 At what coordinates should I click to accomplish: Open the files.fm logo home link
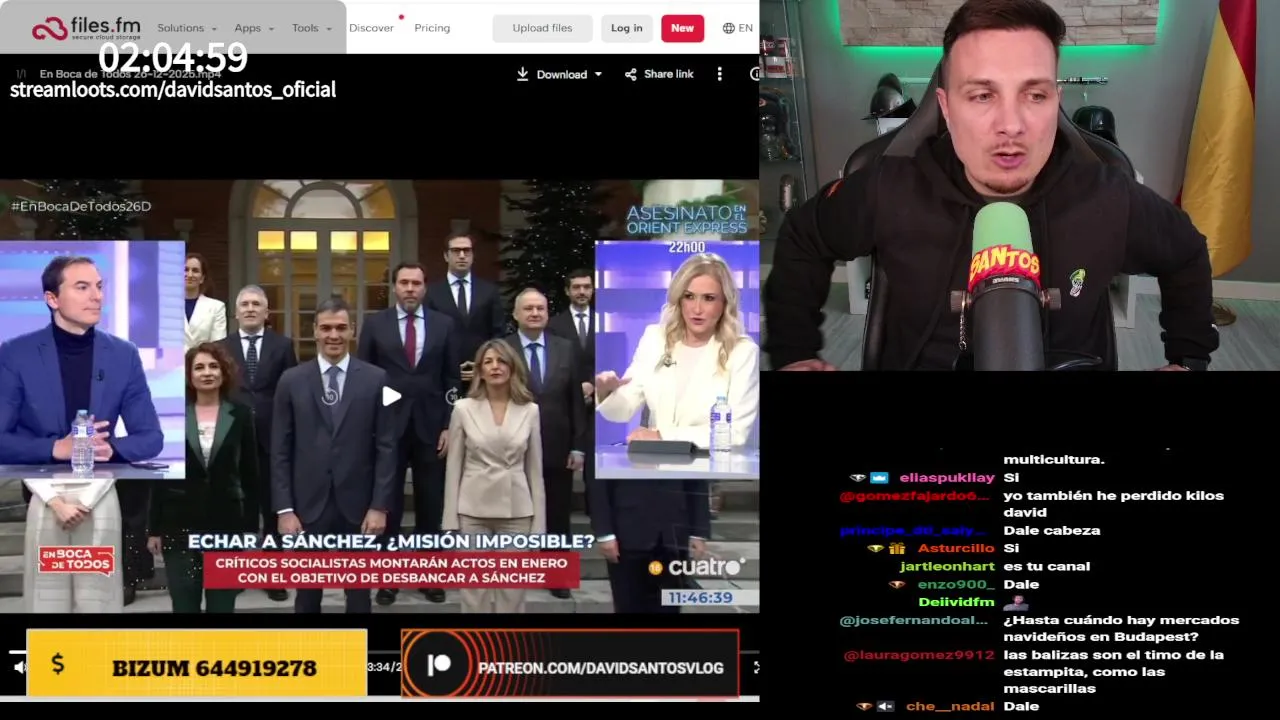[86, 28]
